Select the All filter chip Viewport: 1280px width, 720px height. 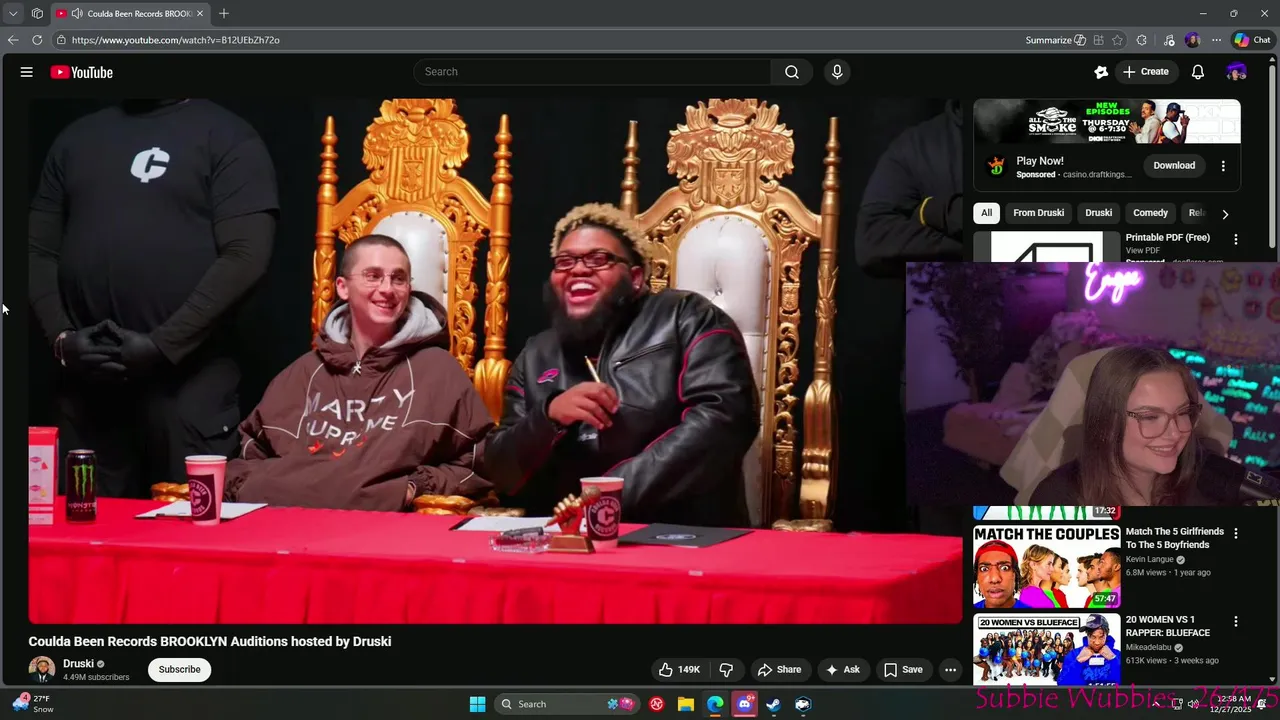click(x=986, y=213)
